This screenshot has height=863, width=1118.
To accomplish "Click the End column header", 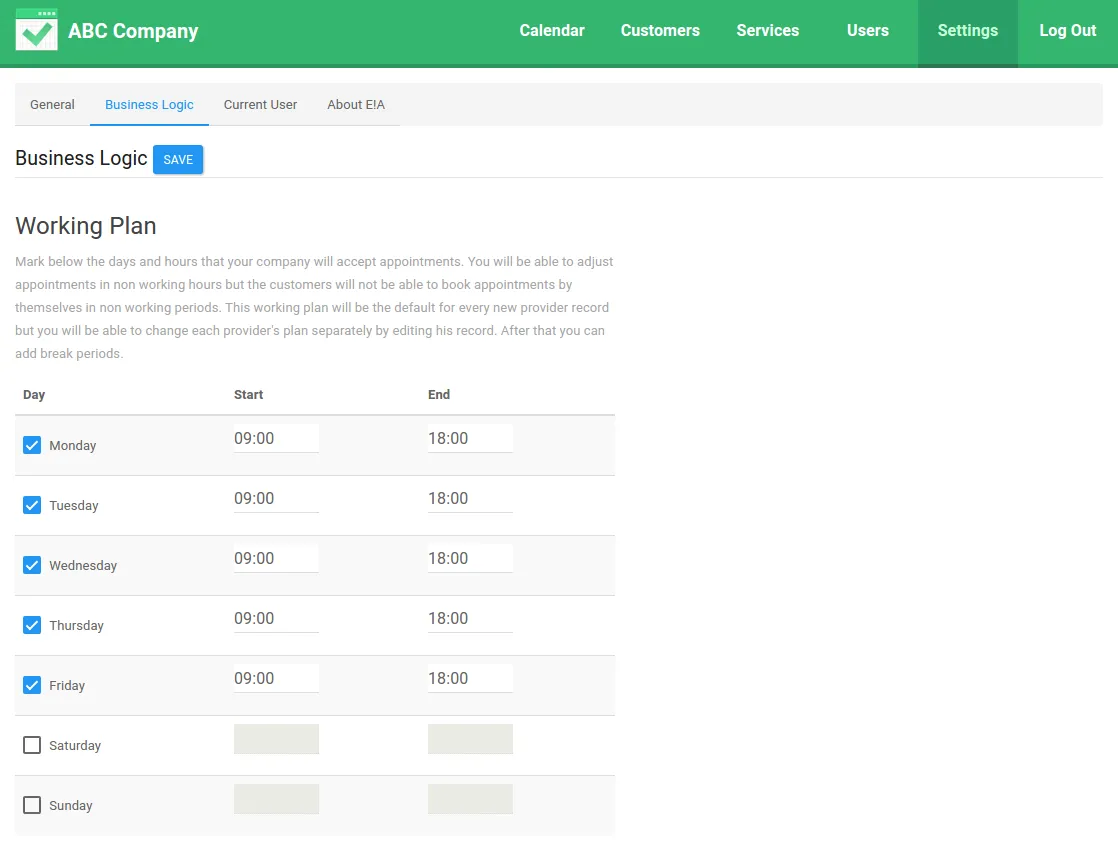I will [439, 394].
